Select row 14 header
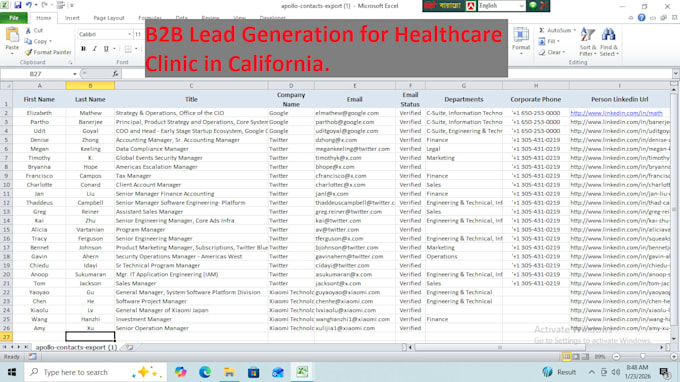 click(6, 221)
